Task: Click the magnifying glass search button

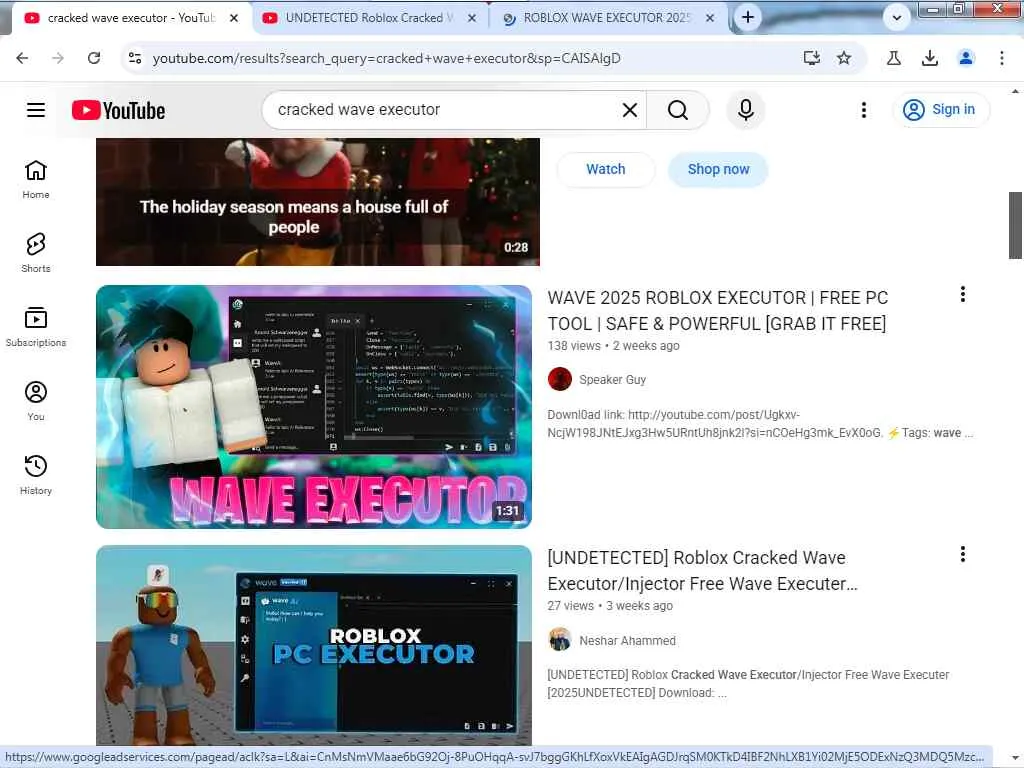Action: point(678,110)
